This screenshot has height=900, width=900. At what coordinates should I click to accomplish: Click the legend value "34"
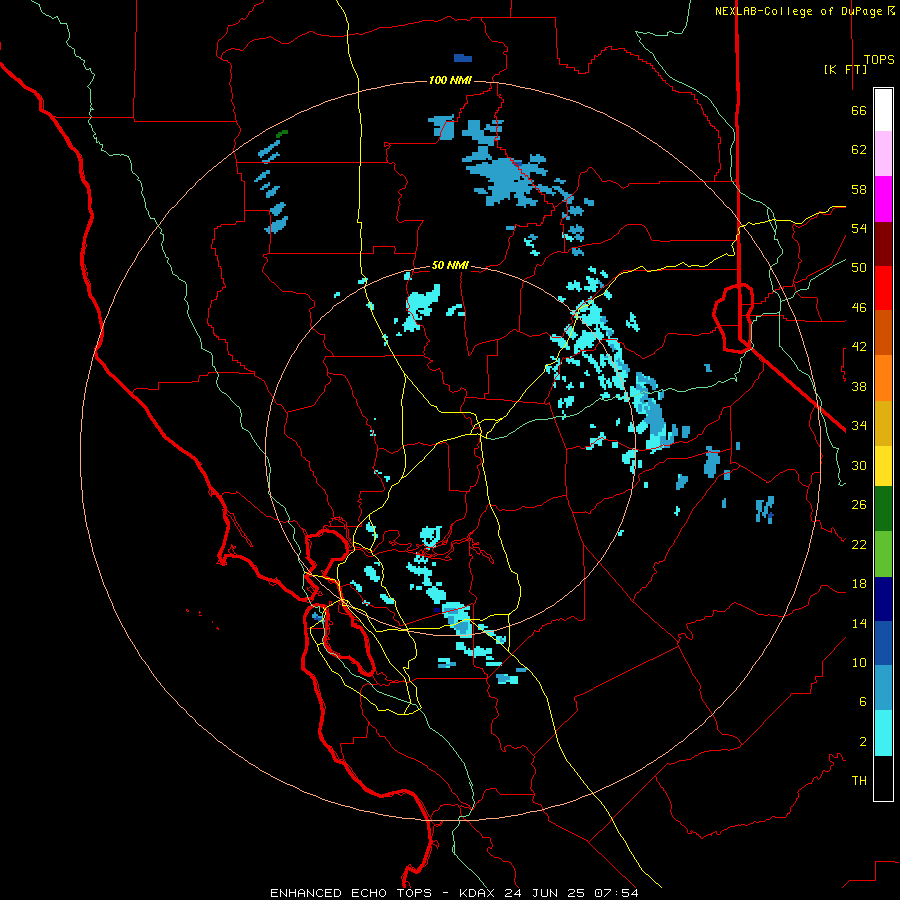coord(859,426)
